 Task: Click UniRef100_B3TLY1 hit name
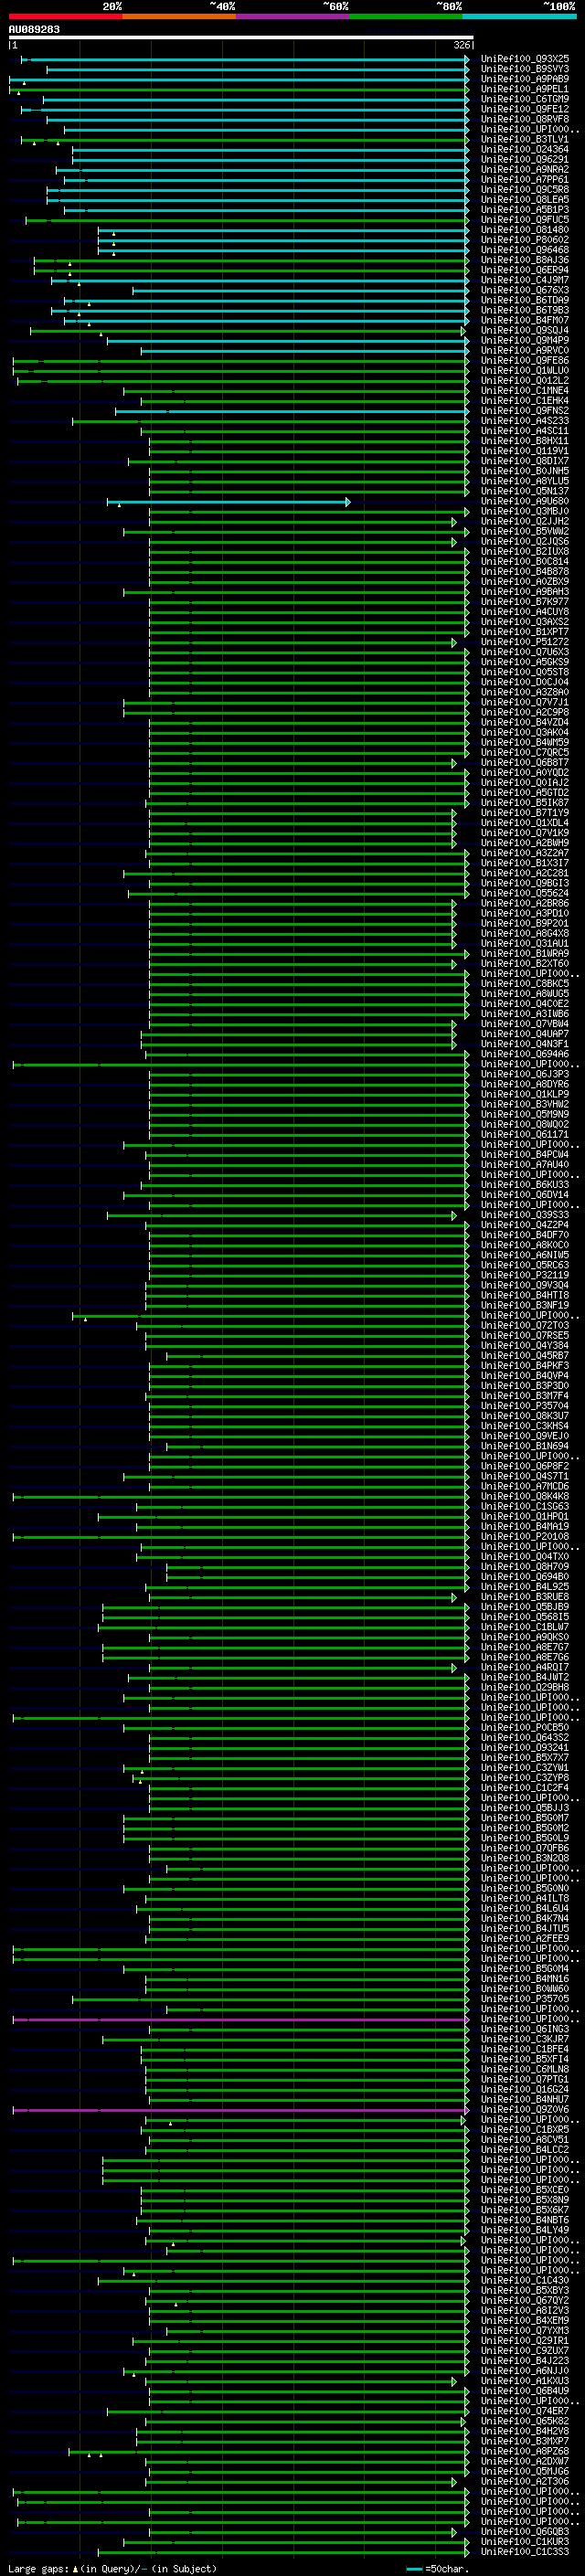(x=525, y=139)
